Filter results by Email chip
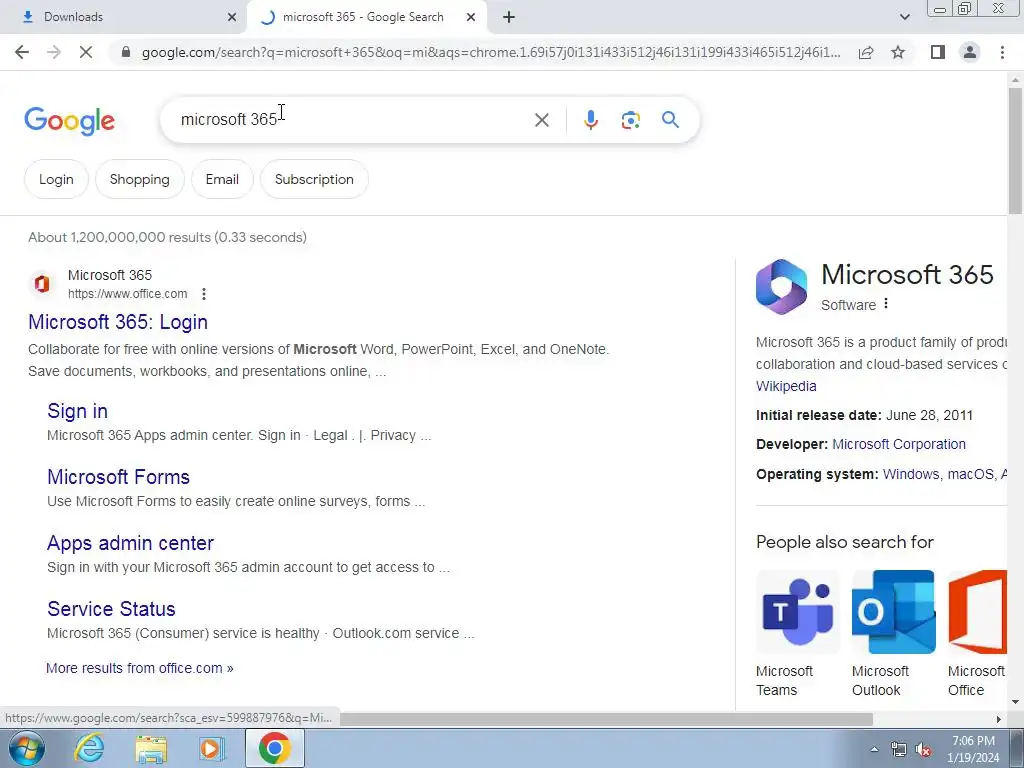 (222, 179)
